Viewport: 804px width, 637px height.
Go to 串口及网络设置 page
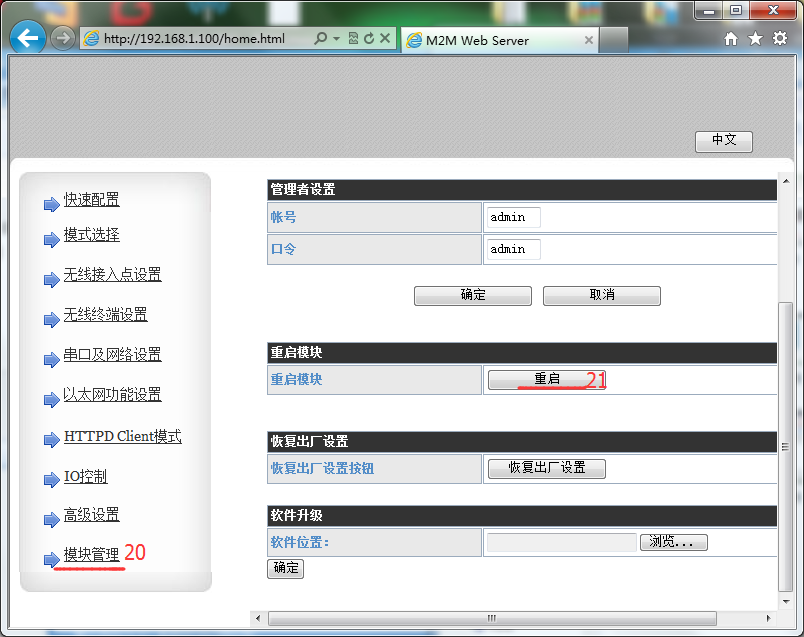pyautogui.click(x=112, y=355)
